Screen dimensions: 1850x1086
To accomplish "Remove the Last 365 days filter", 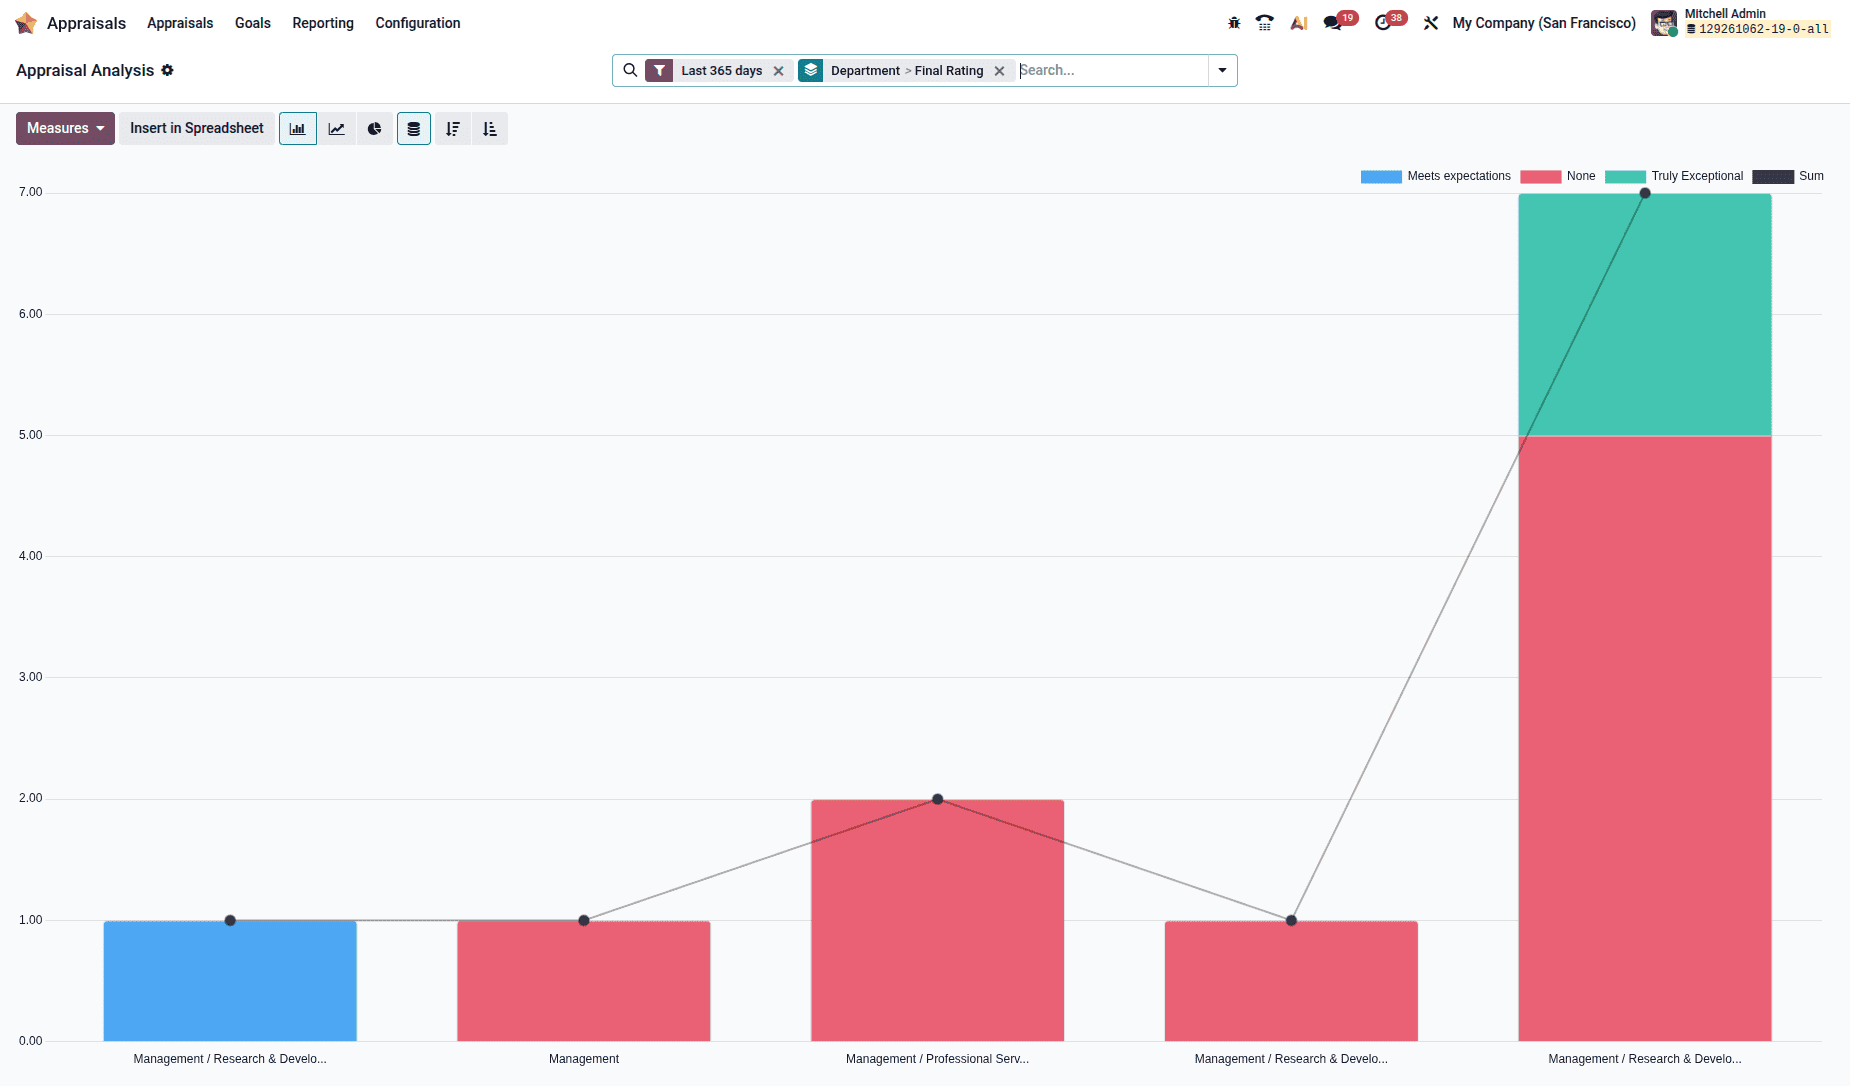I will coord(779,71).
